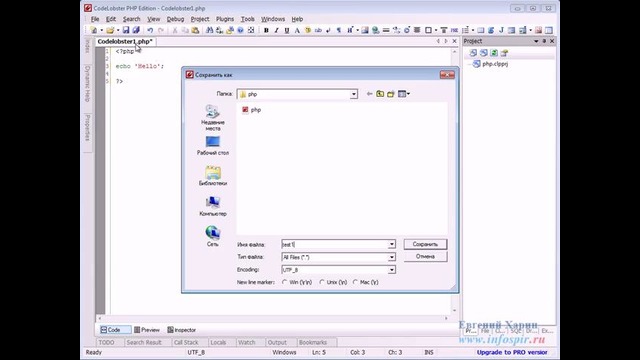Select the Win (\r\n) line marker radio
640x360 pixels.
point(284,282)
